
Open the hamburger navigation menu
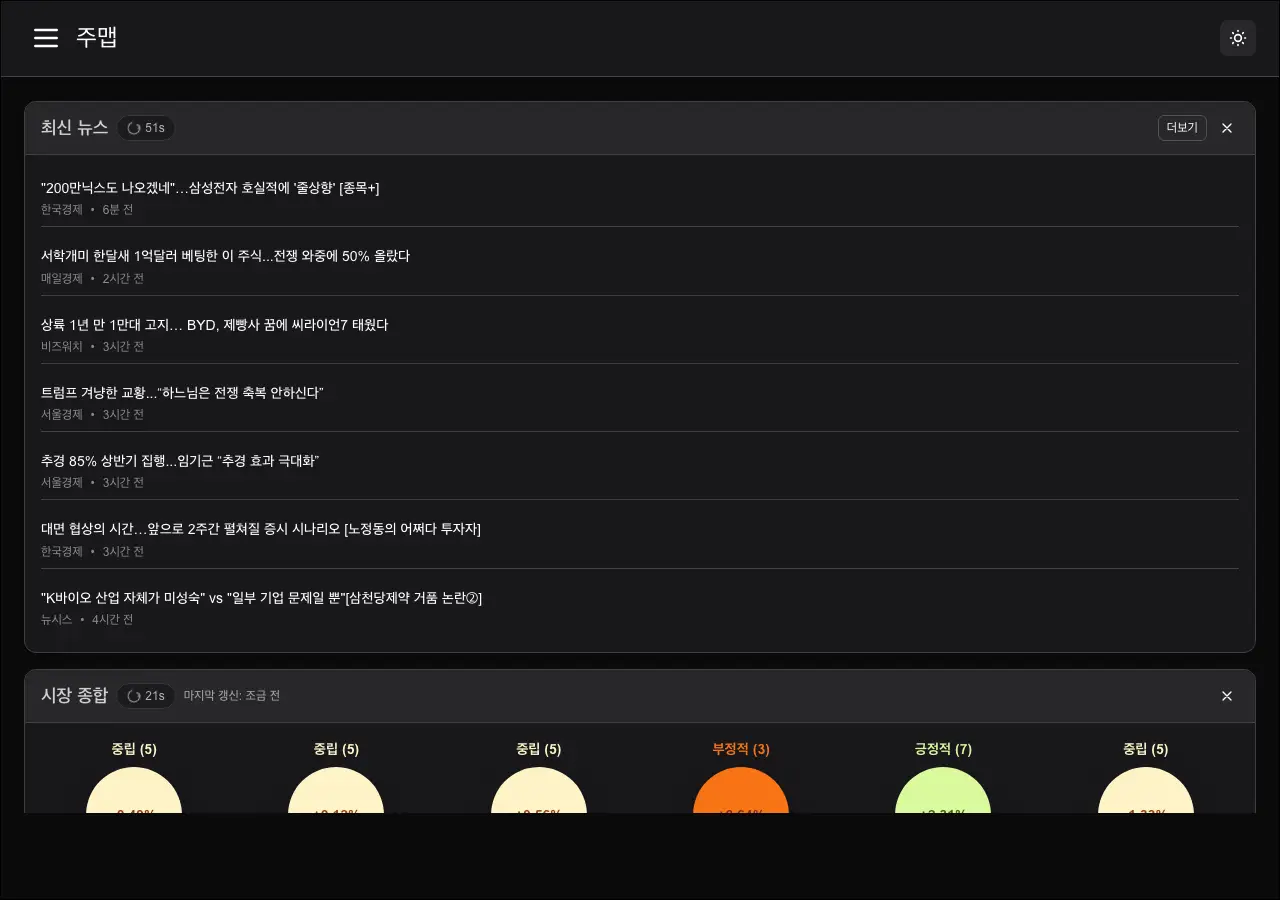click(x=46, y=38)
